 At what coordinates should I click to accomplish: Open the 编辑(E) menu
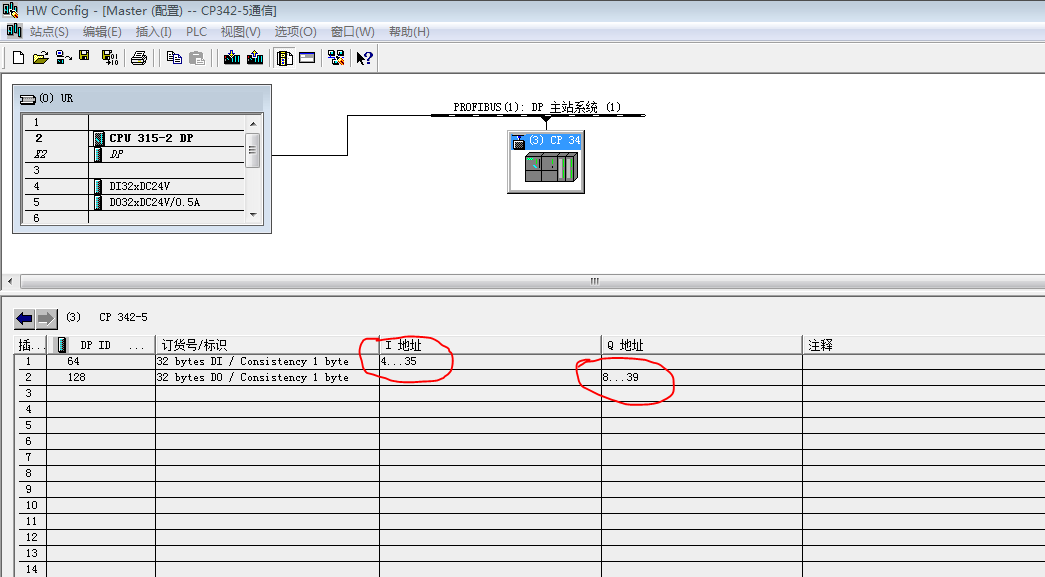tap(102, 31)
